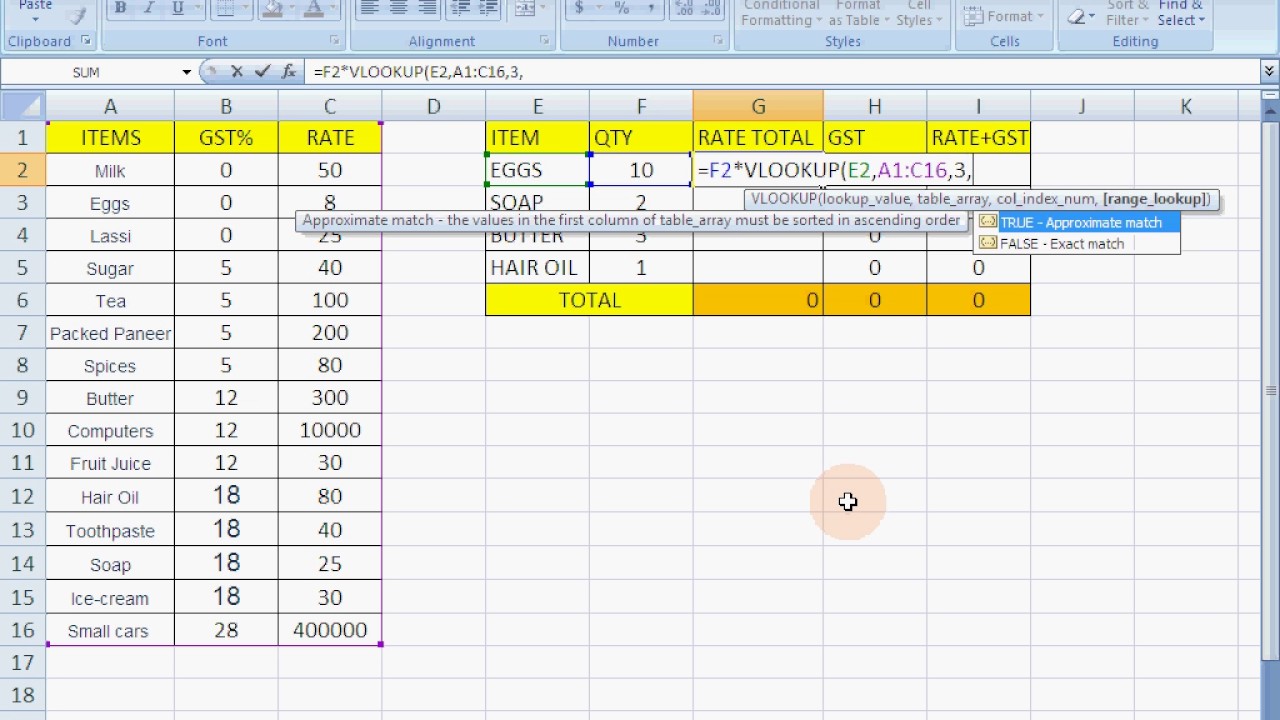Toggle Italic formatting

[149, 8]
